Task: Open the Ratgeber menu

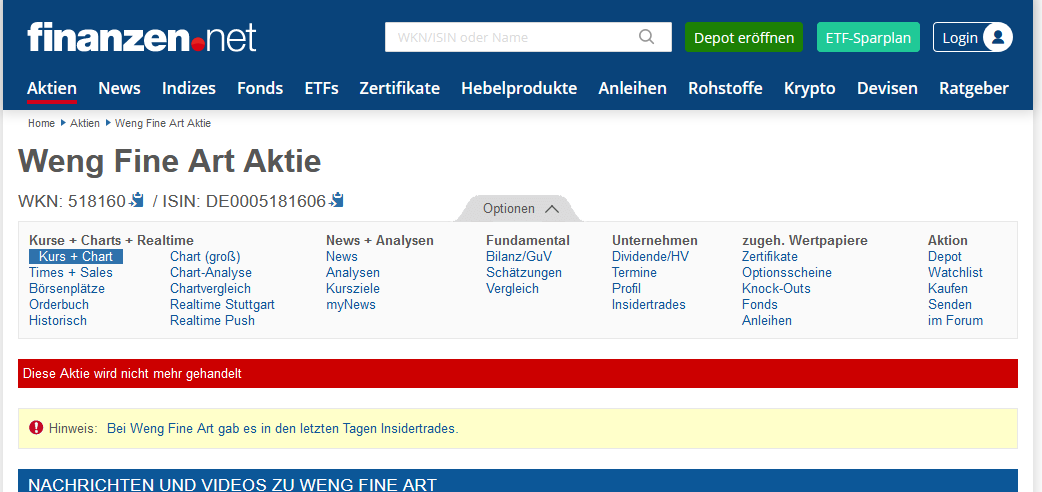Action: coord(974,88)
